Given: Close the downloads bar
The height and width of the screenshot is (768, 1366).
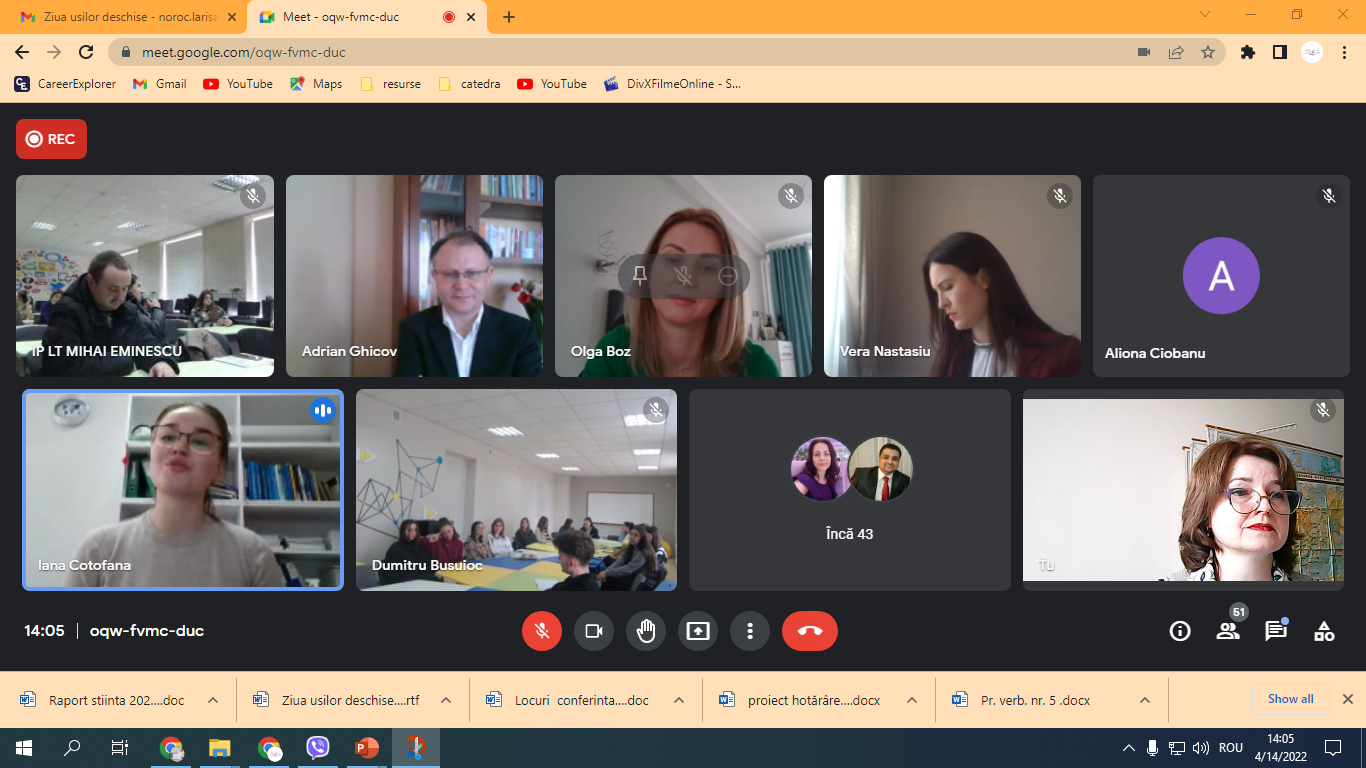Looking at the screenshot, I should coord(1348,699).
